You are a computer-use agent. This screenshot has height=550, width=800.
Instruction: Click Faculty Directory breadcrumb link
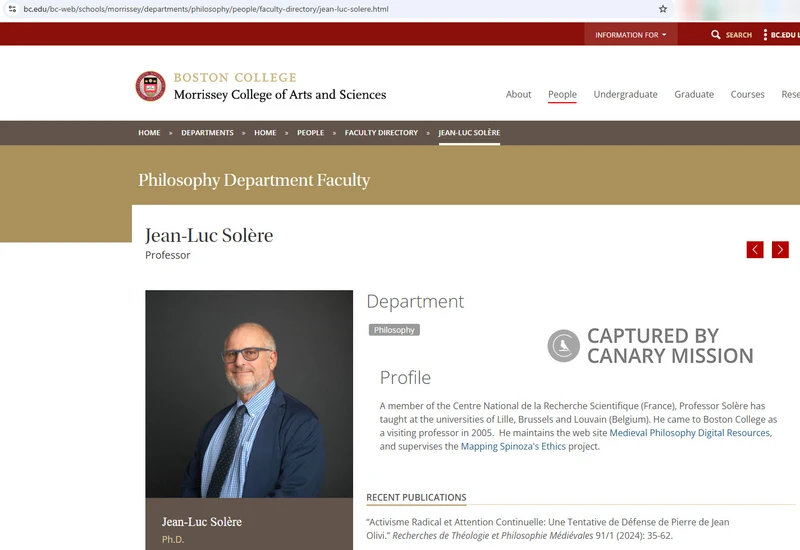click(x=381, y=133)
